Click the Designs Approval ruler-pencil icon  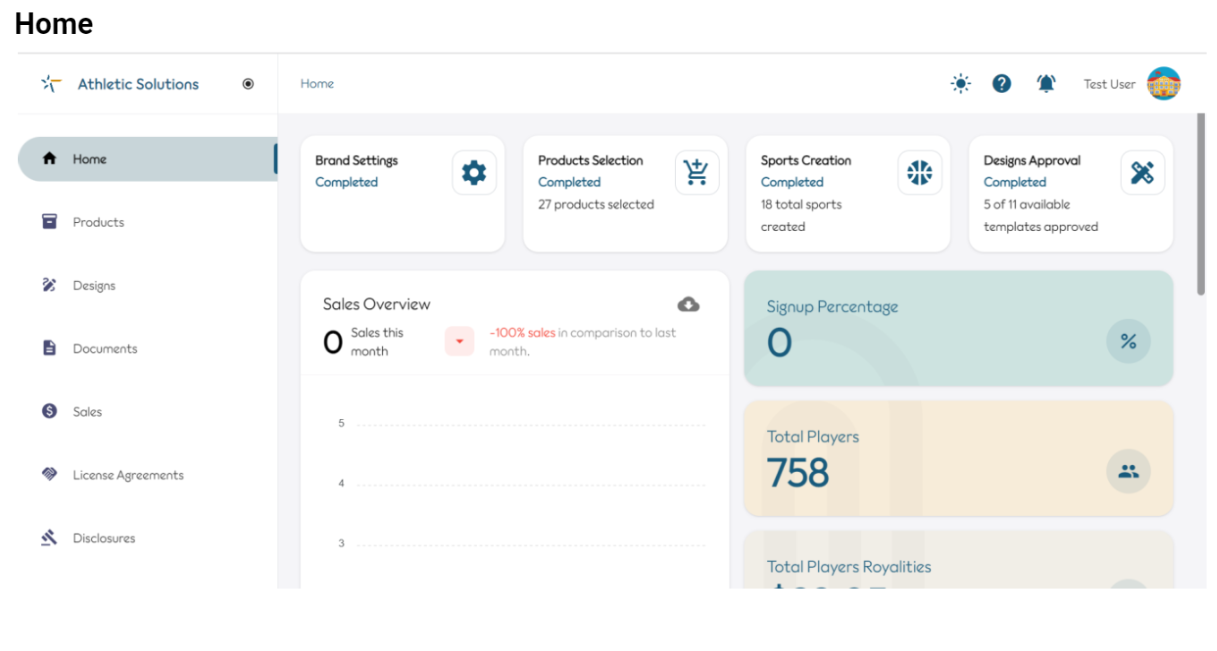click(x=1142, y=173)
